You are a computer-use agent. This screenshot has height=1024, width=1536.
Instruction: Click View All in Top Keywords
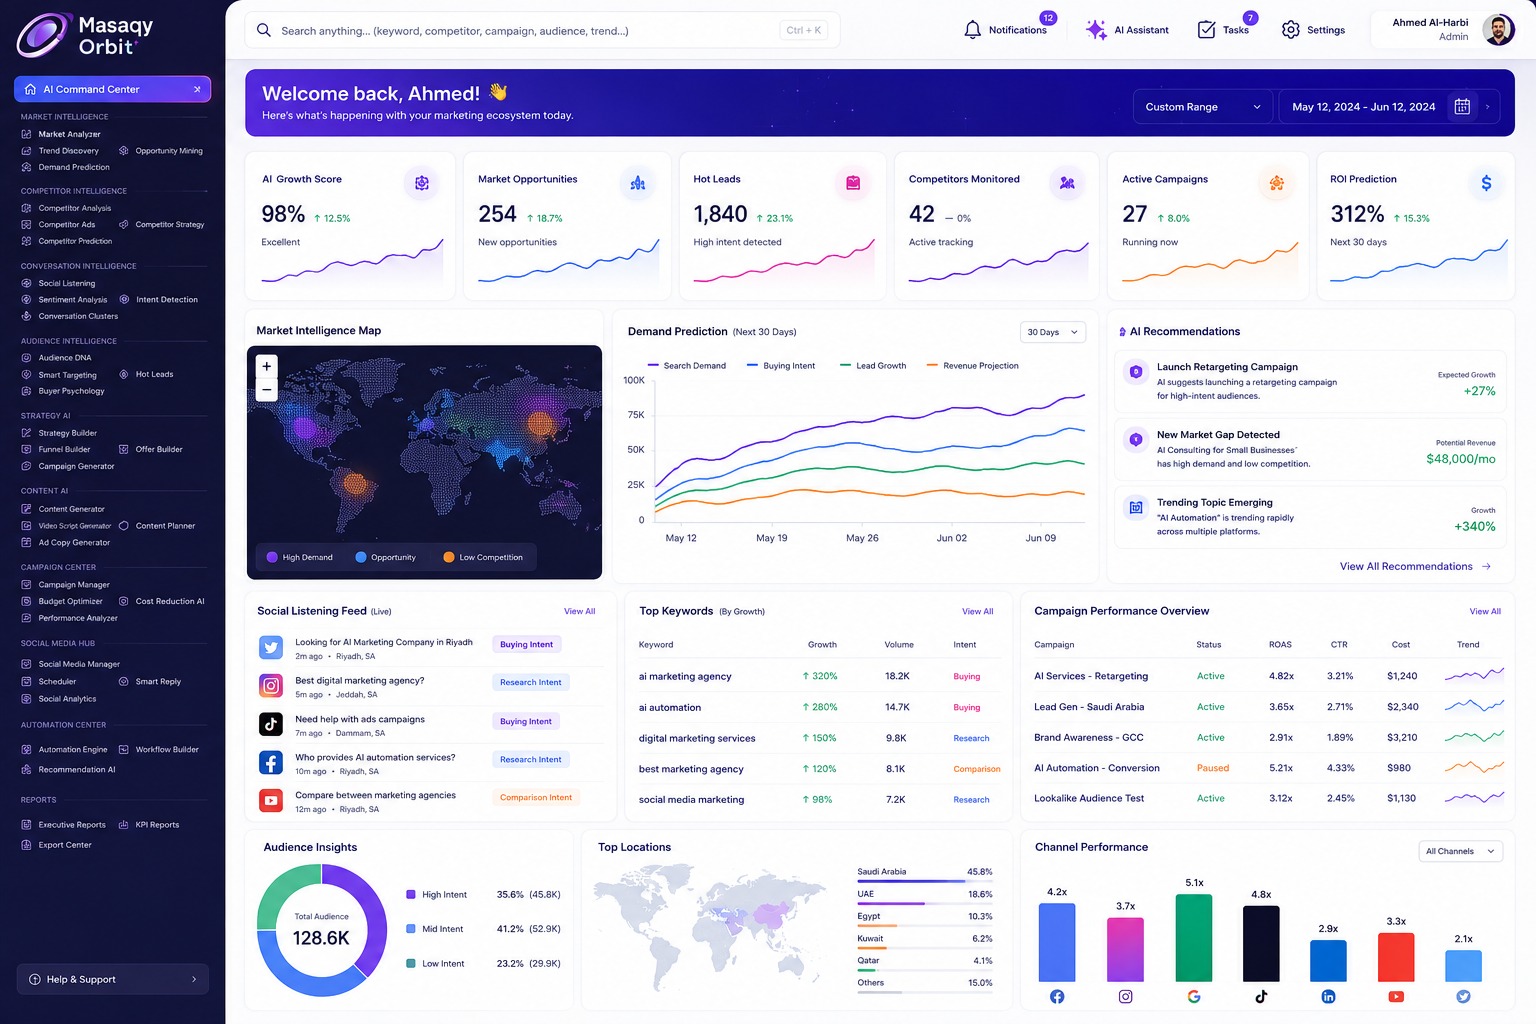977,611
